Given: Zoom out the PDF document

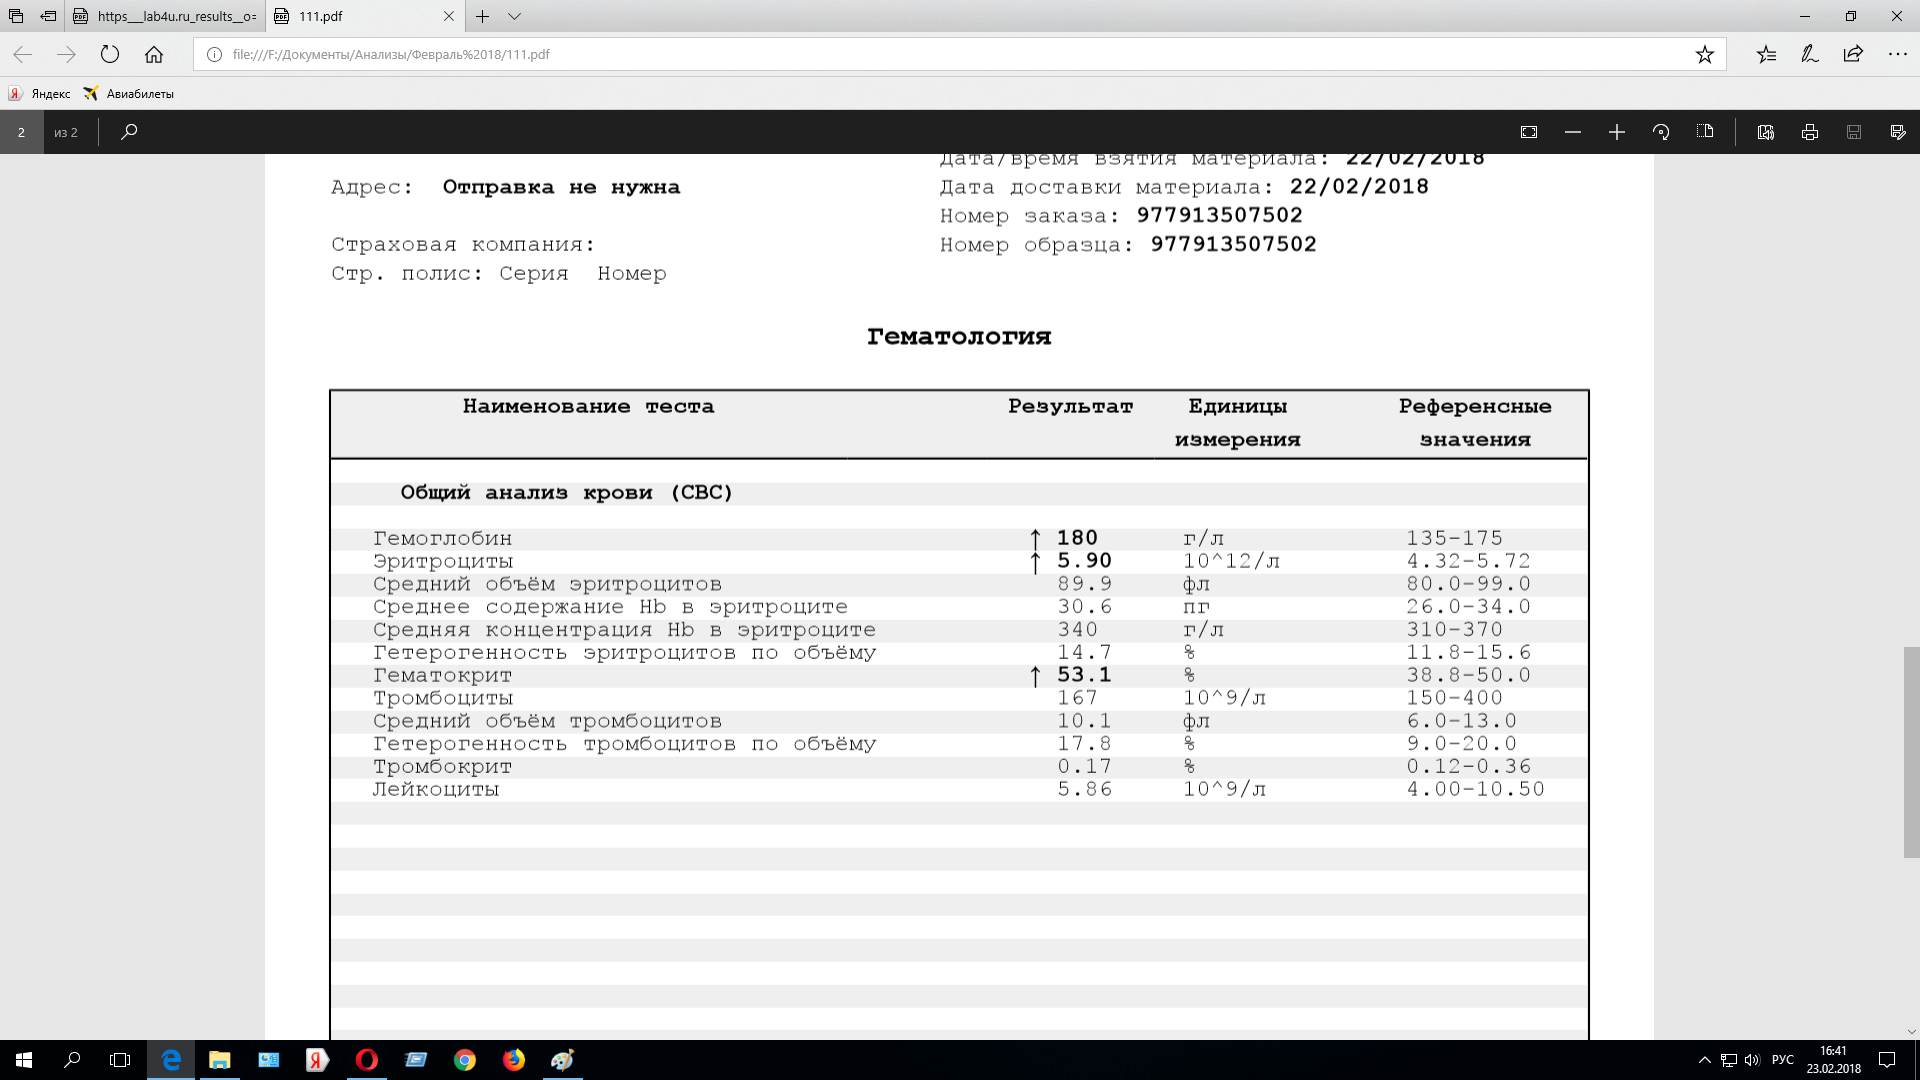Looking at the screenshot, I should click(1573, 132).
